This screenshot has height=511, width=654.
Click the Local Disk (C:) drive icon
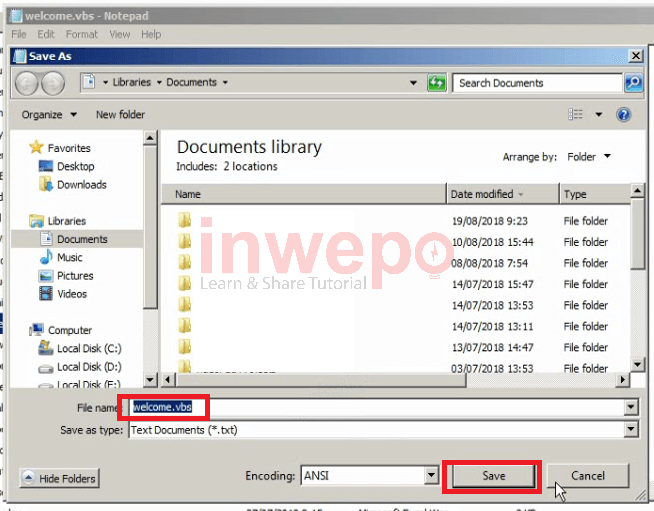point(45,348)
